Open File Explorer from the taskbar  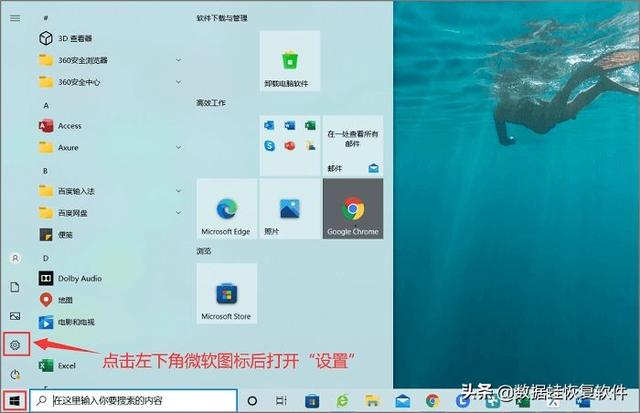pyautogui.click(x=372, y=401)
